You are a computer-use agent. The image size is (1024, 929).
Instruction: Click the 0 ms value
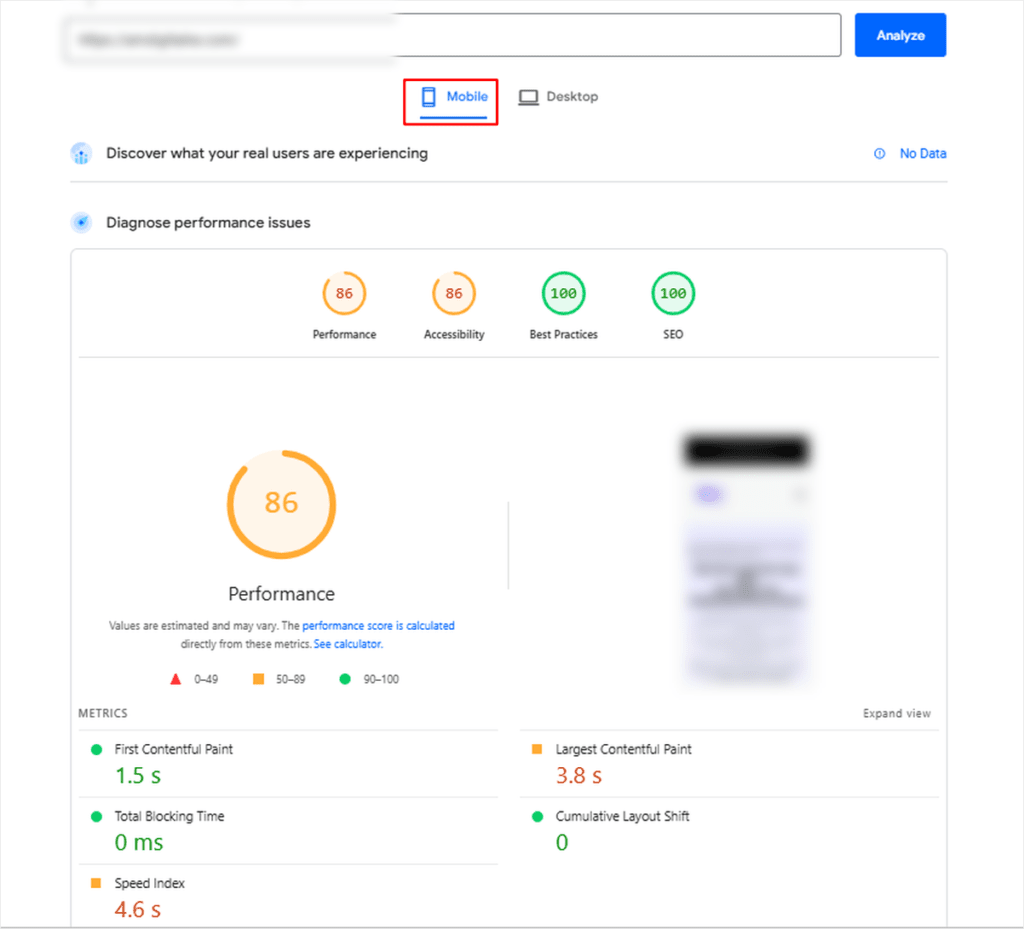(139, 843)
